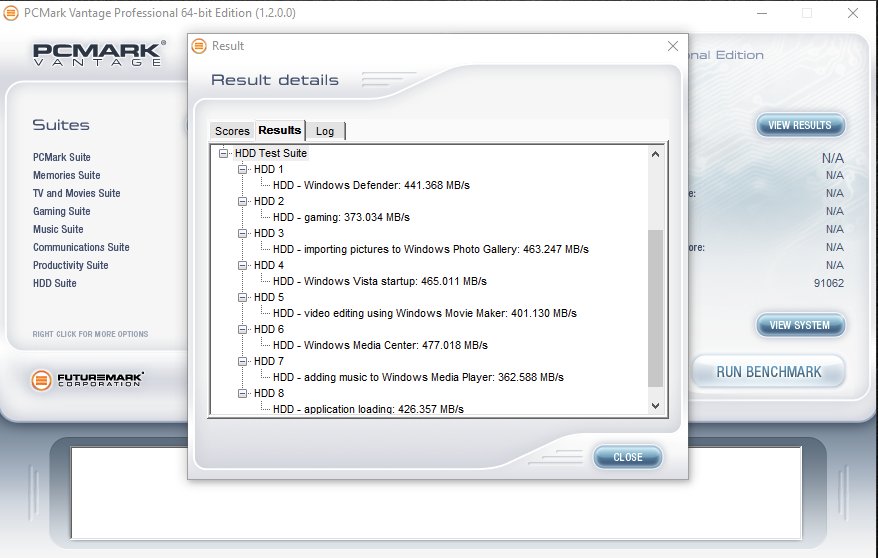Collapse the HDD 8 tree node

pyautogui.click(x=242, y=393)
